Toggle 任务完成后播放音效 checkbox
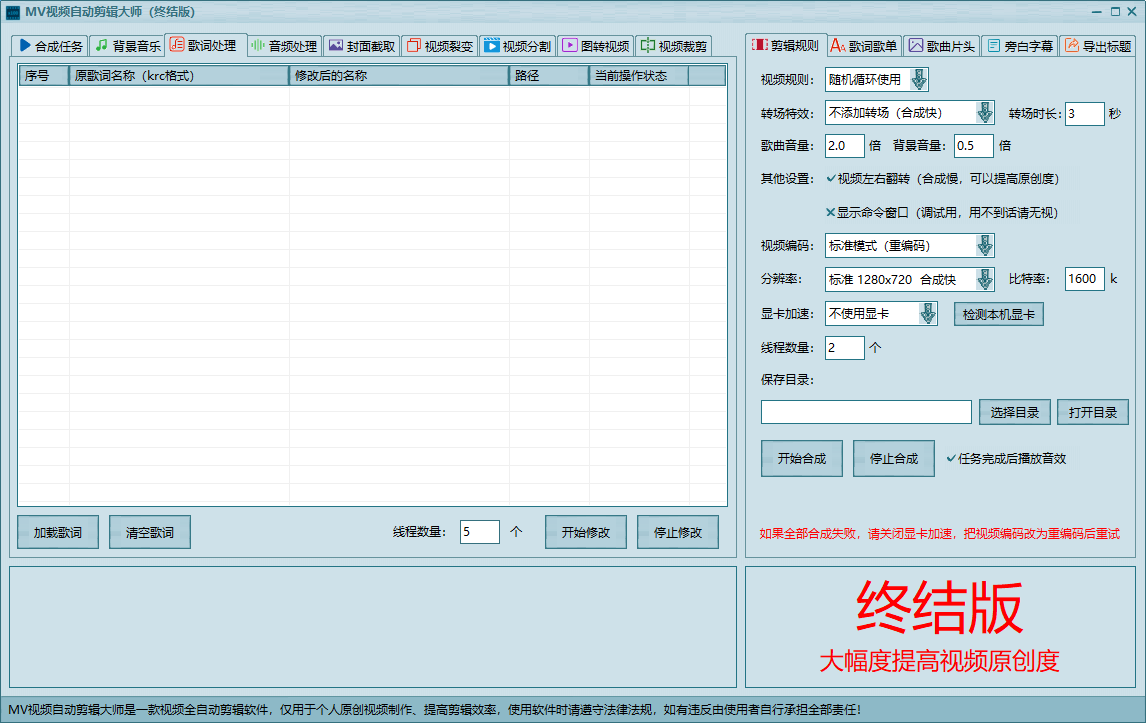Viewport: 1146px width, 723px height. (951, 458)
